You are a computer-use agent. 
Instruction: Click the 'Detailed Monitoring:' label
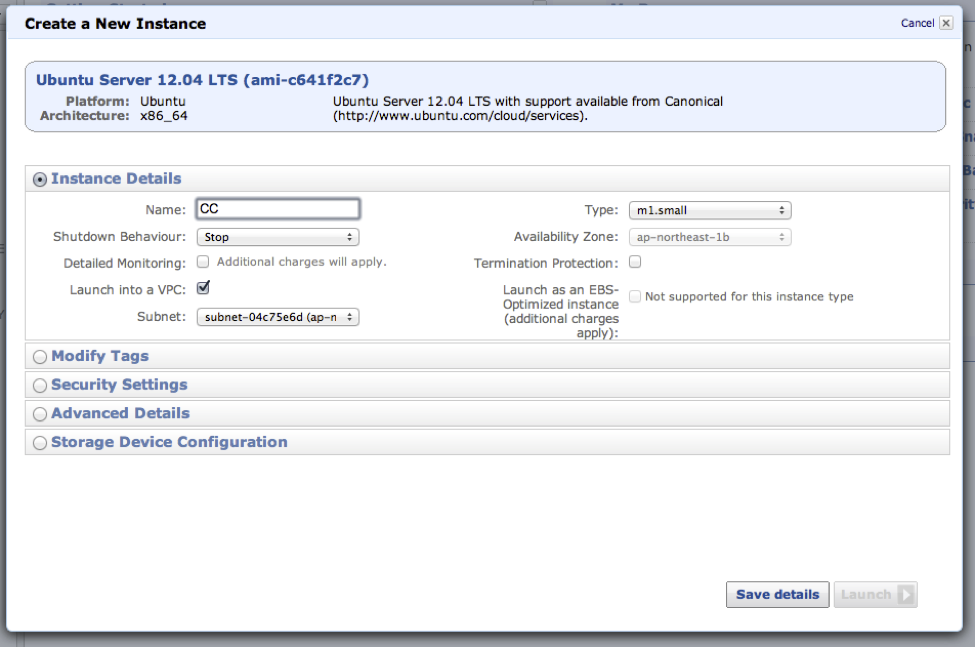click(124, 264)
